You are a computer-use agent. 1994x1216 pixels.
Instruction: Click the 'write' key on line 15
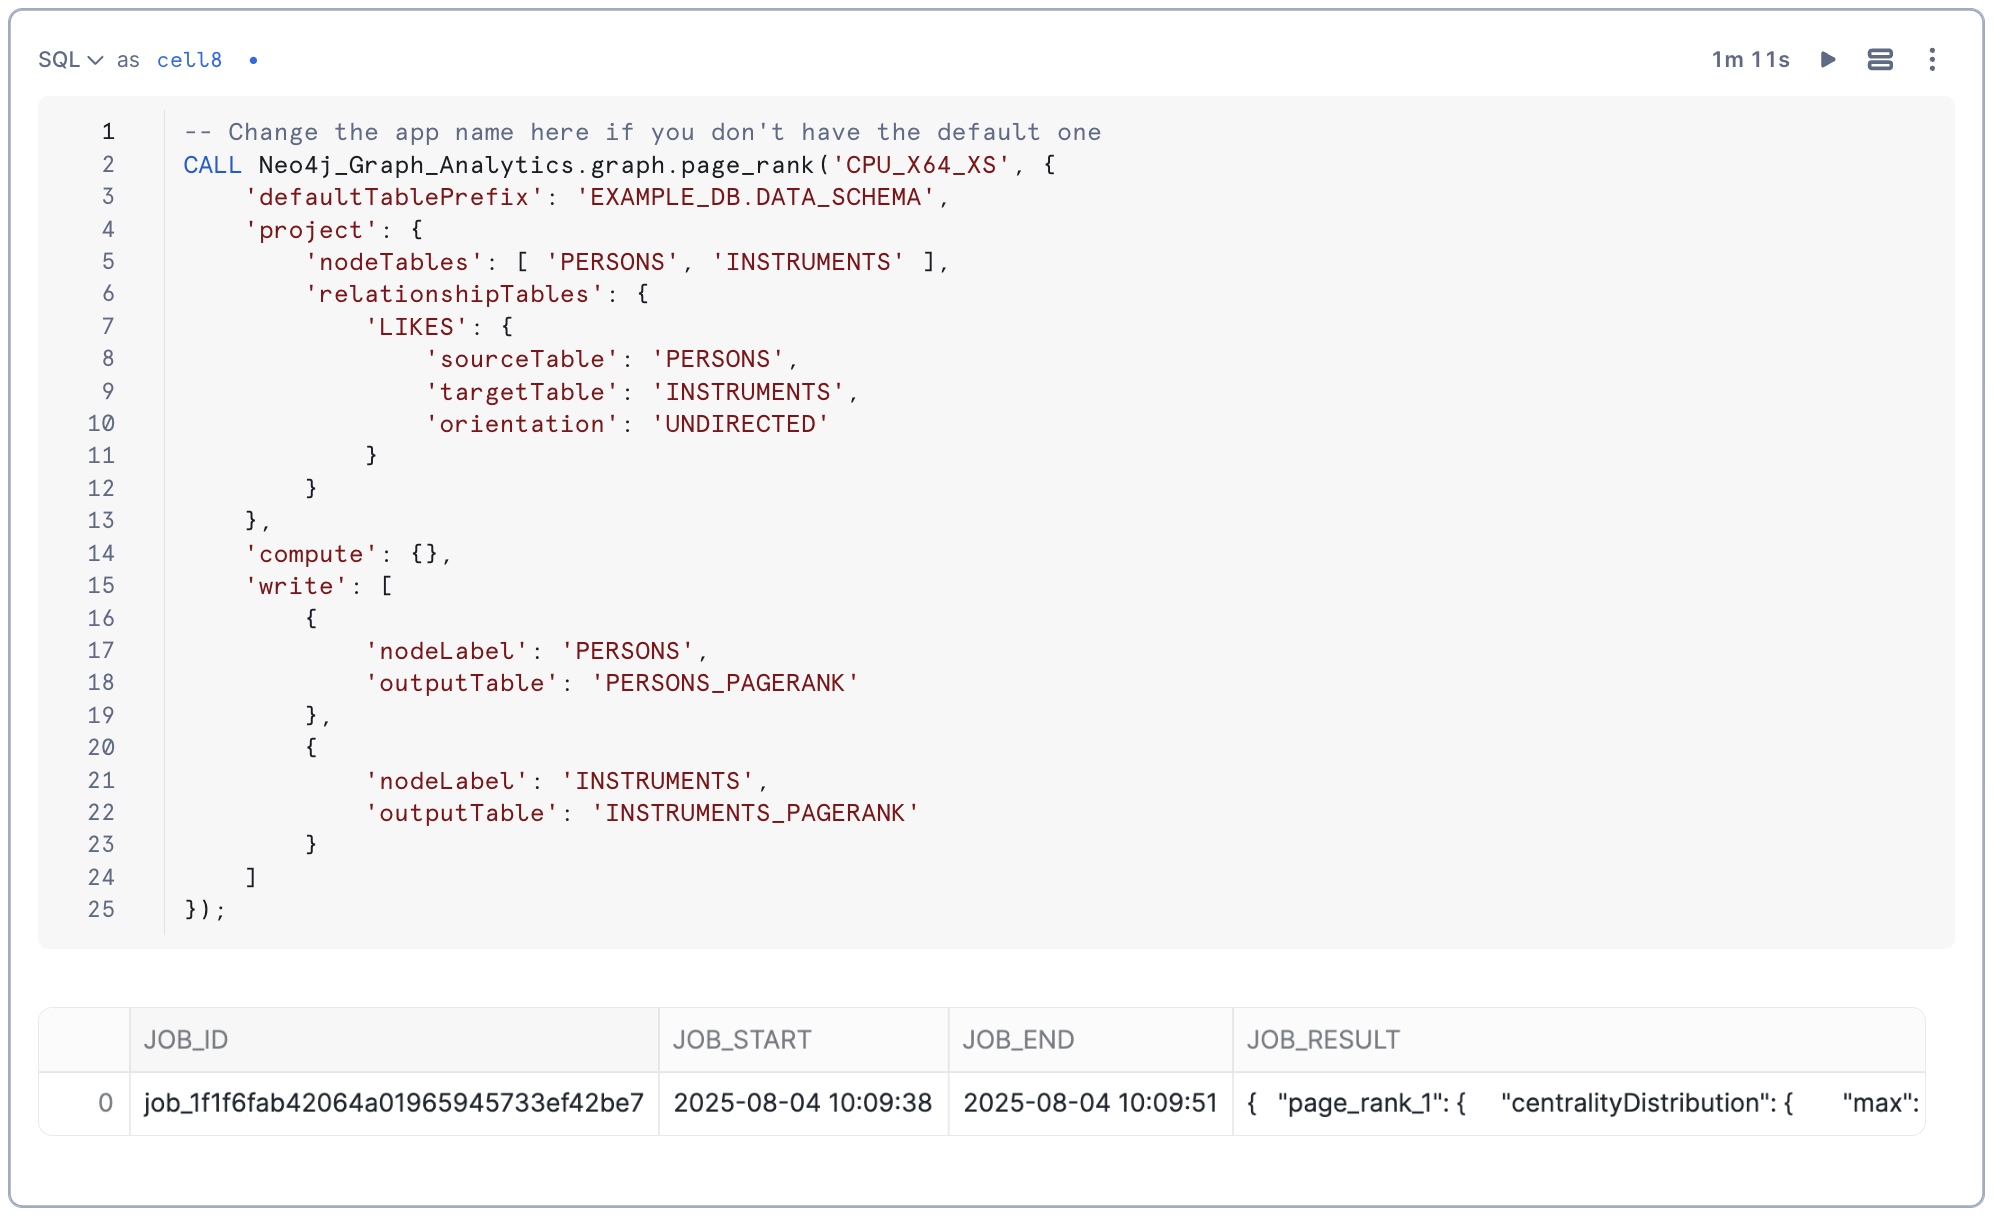[x=296, y=586]
